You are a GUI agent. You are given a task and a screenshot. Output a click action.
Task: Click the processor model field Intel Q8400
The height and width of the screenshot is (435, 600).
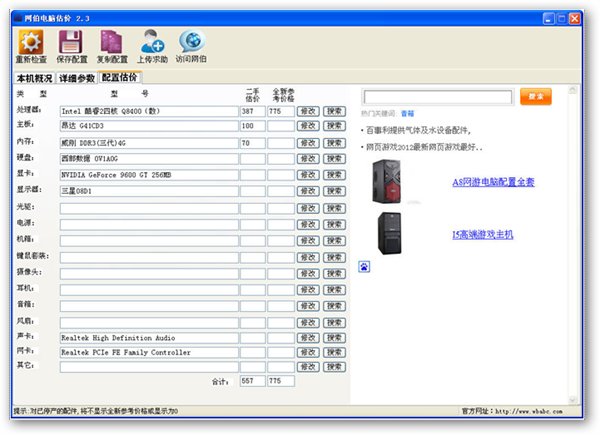click(x=149, y=111)
